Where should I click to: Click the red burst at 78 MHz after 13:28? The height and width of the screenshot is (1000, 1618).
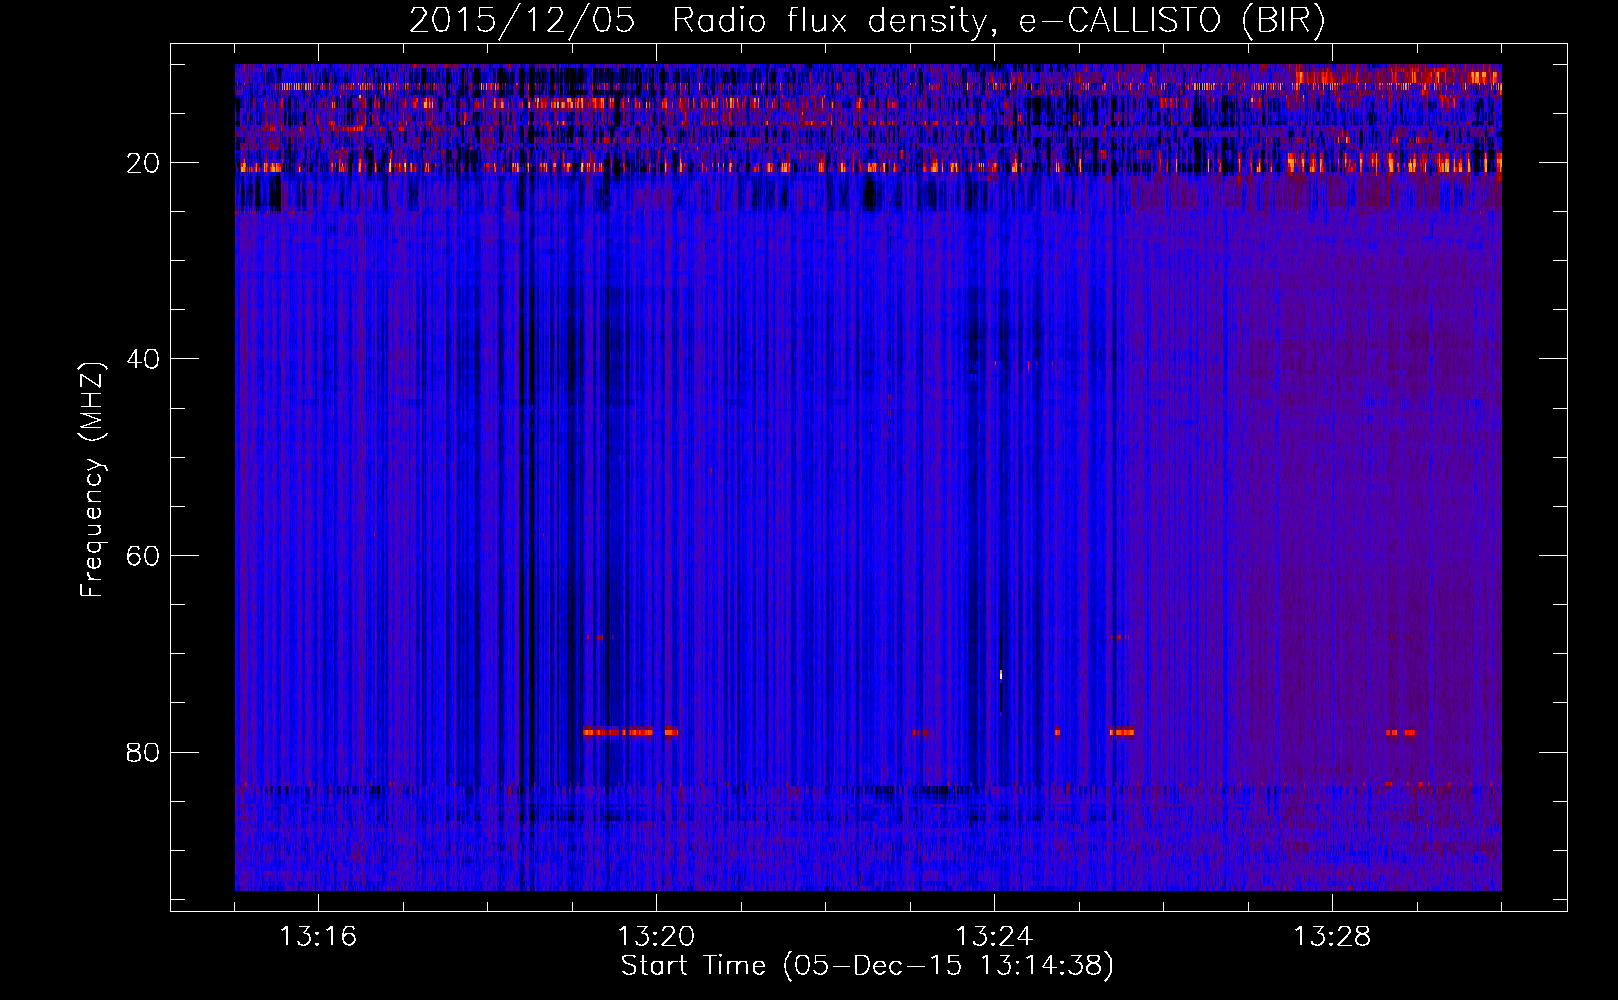1400,733
